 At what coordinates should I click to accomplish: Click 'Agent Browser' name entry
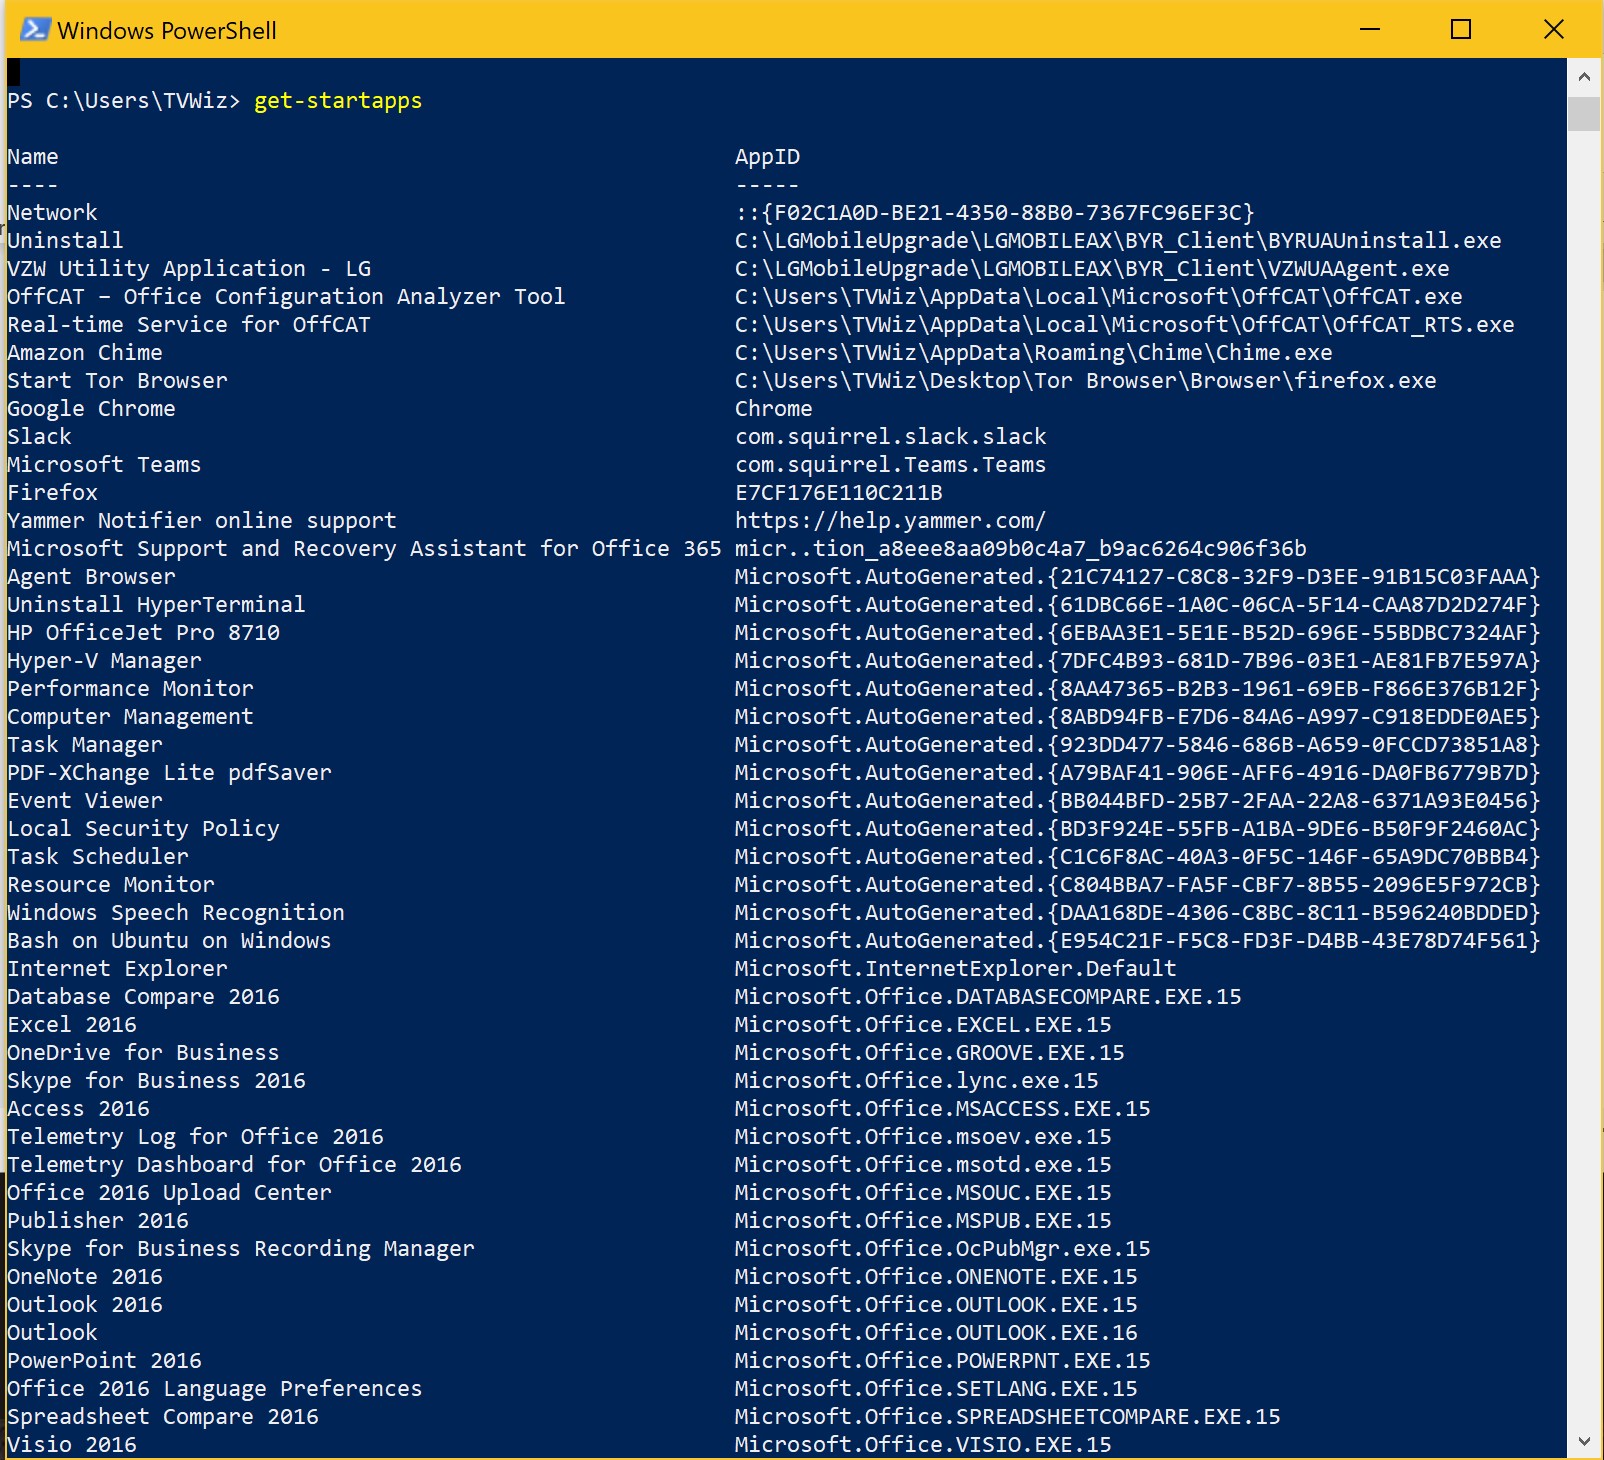(91, 577)
